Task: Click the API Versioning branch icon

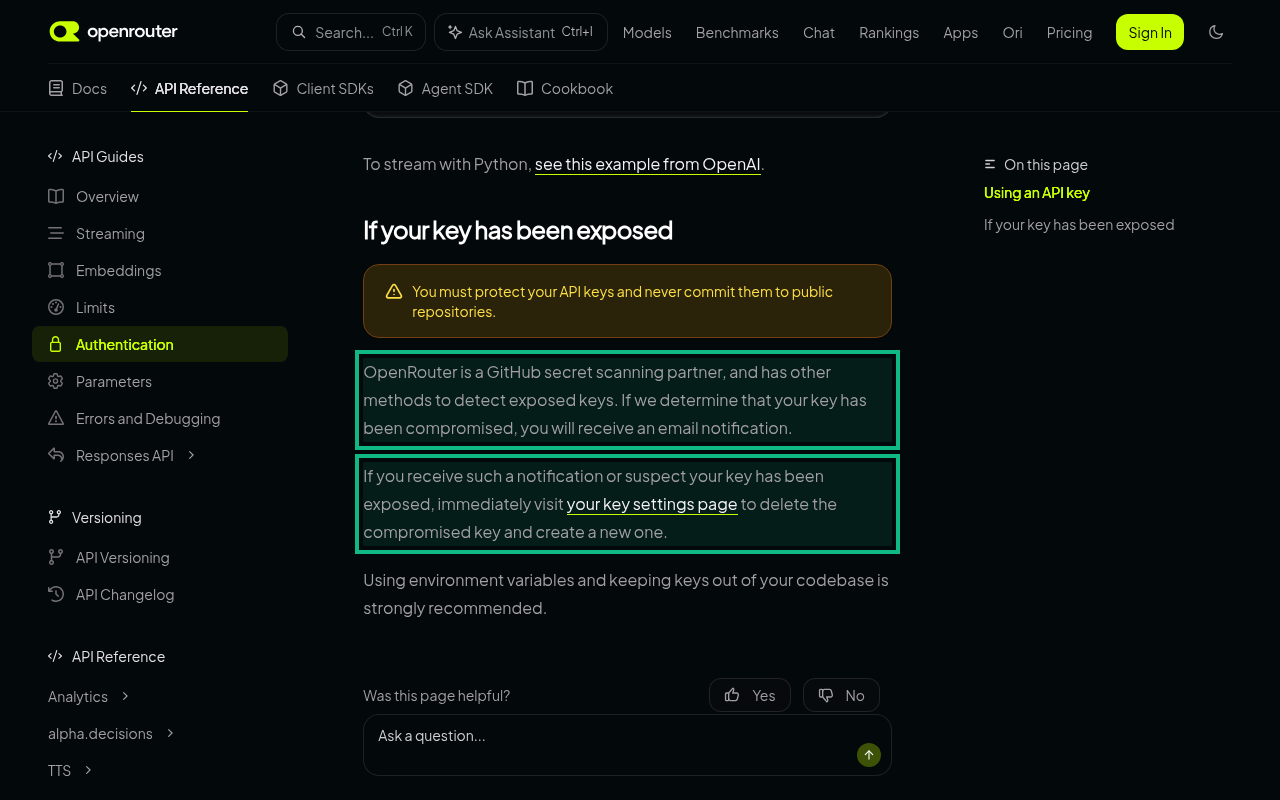Action: 56,557
